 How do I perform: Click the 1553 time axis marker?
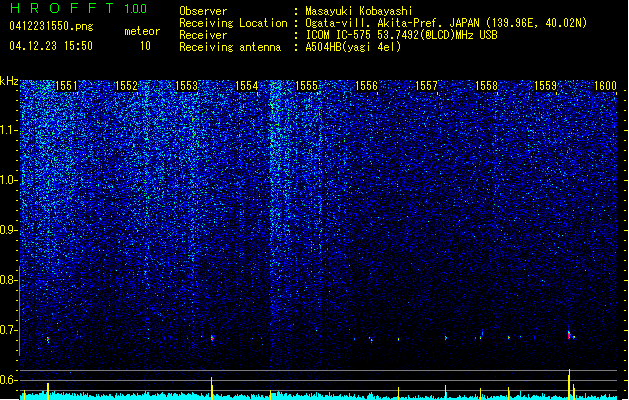(x=187, y=86)
